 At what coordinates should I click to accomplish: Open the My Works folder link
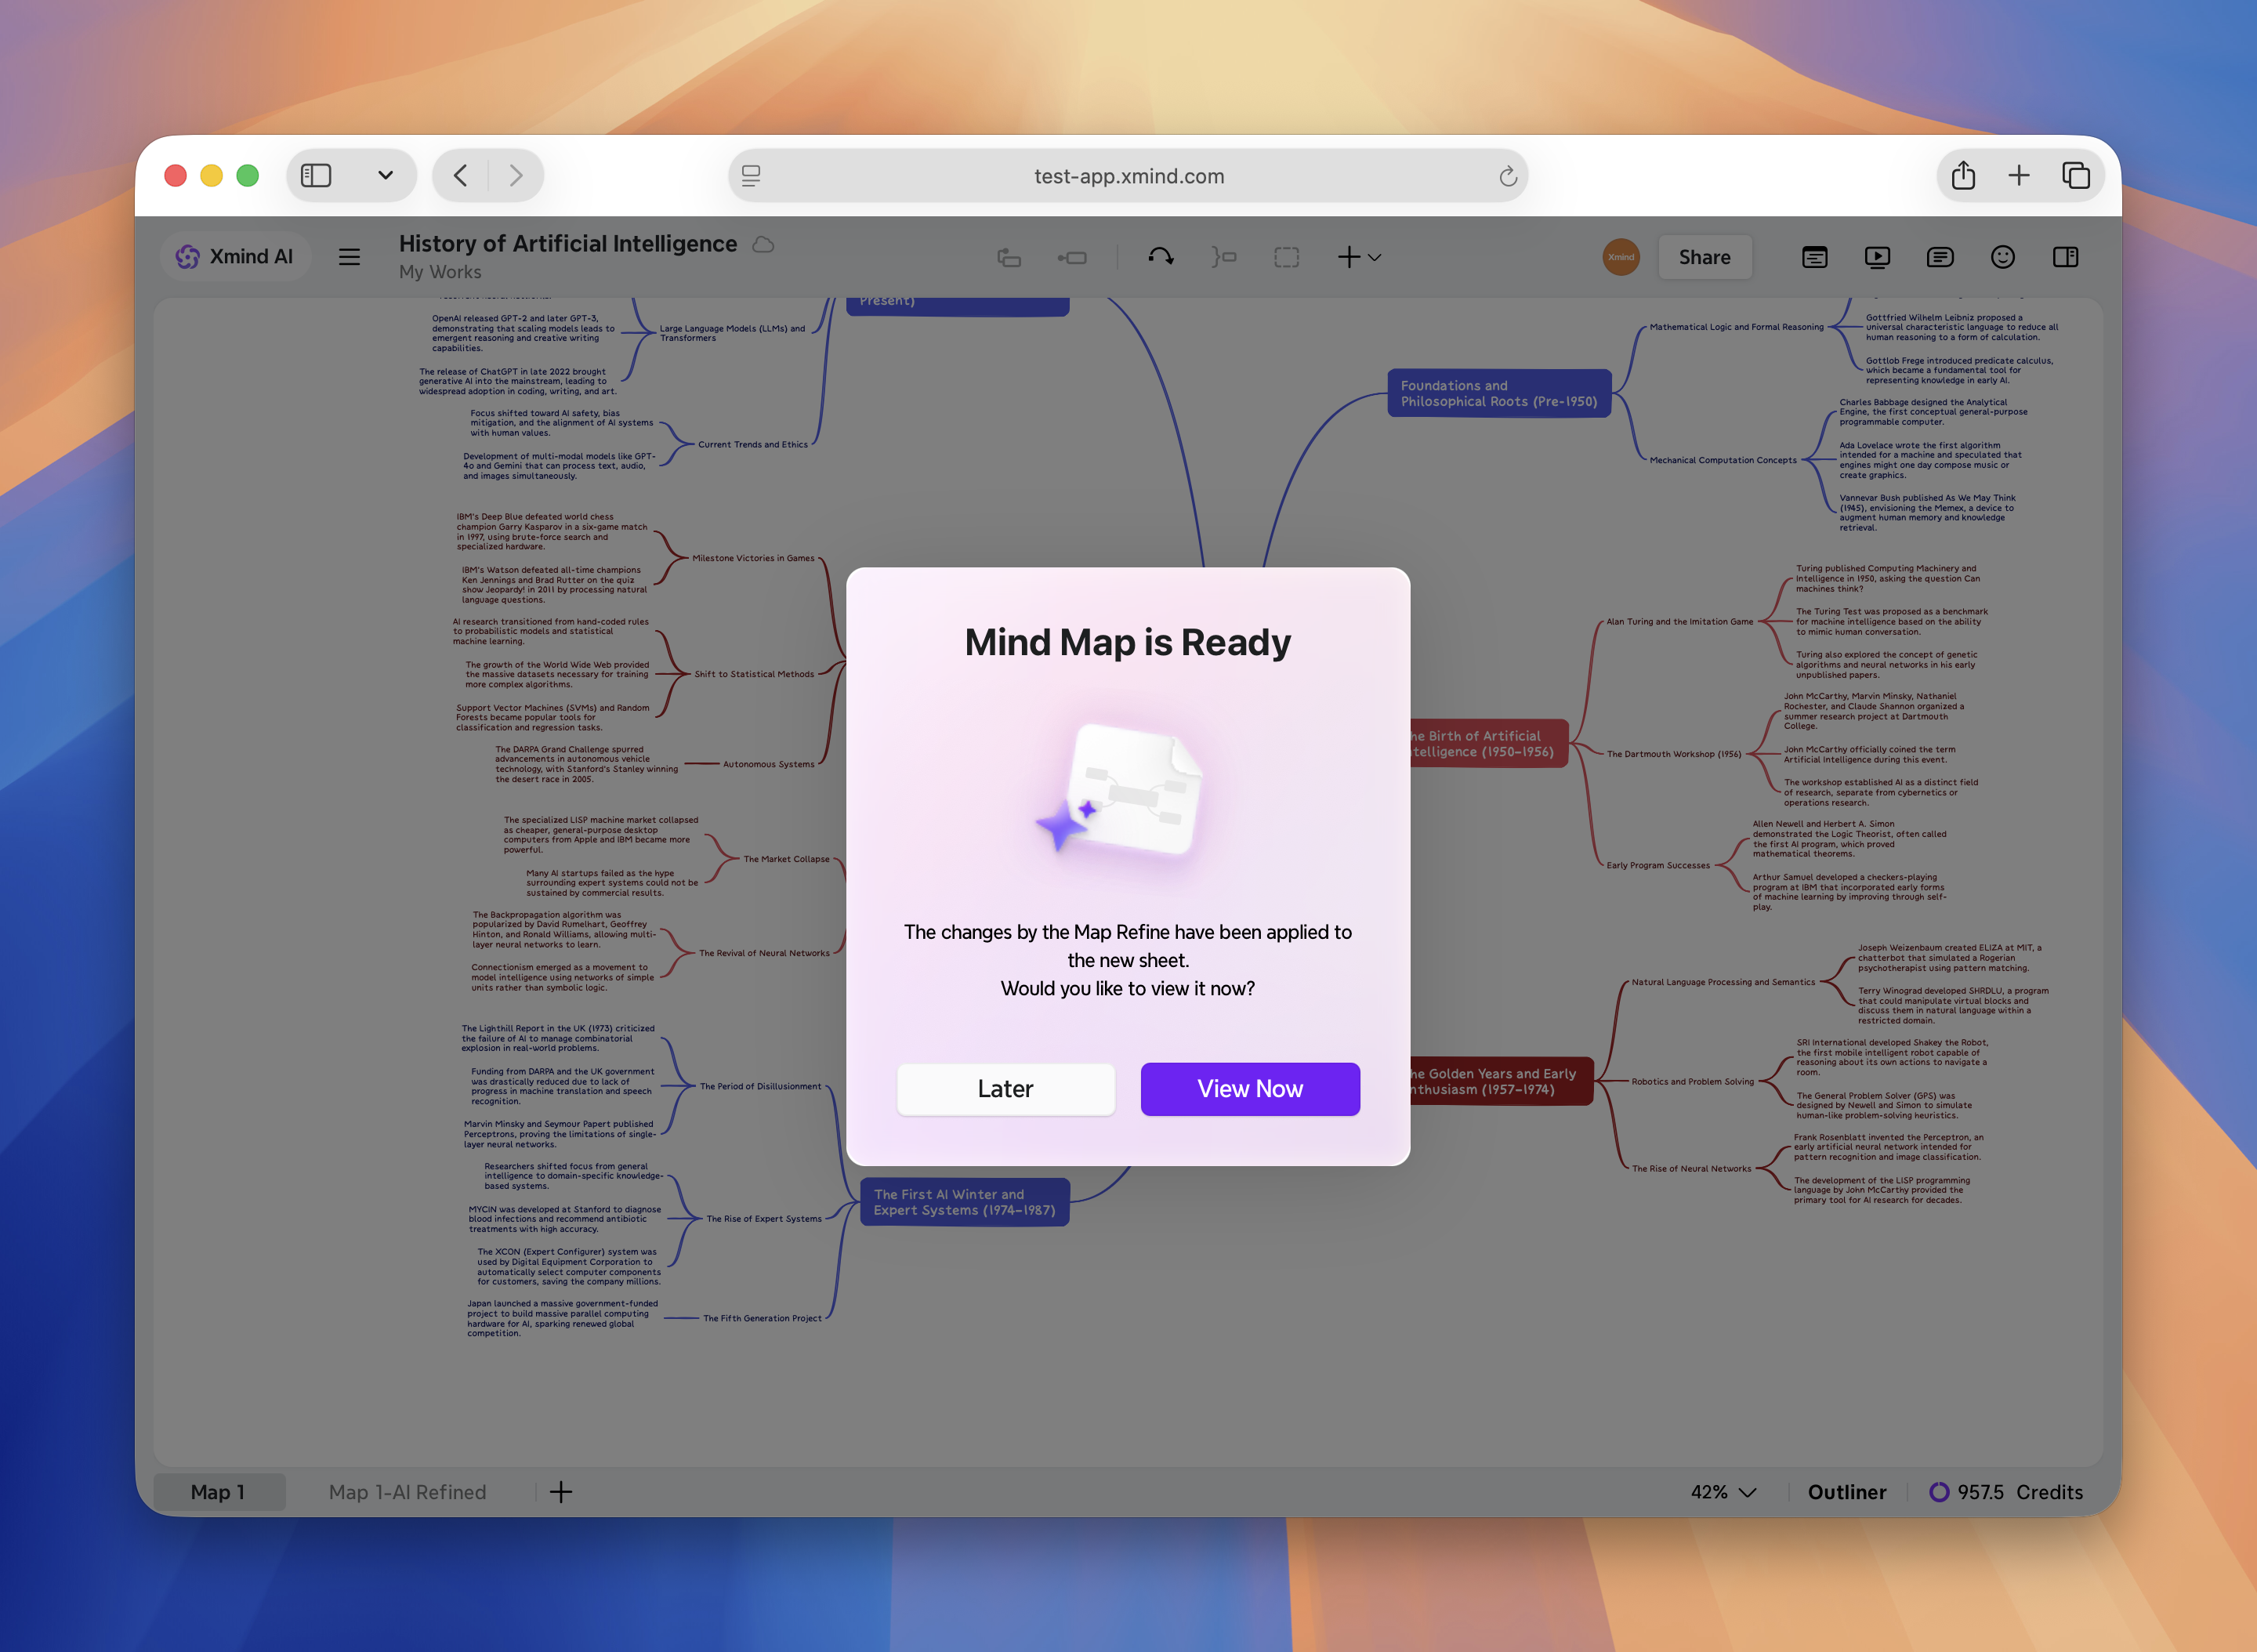440,272
